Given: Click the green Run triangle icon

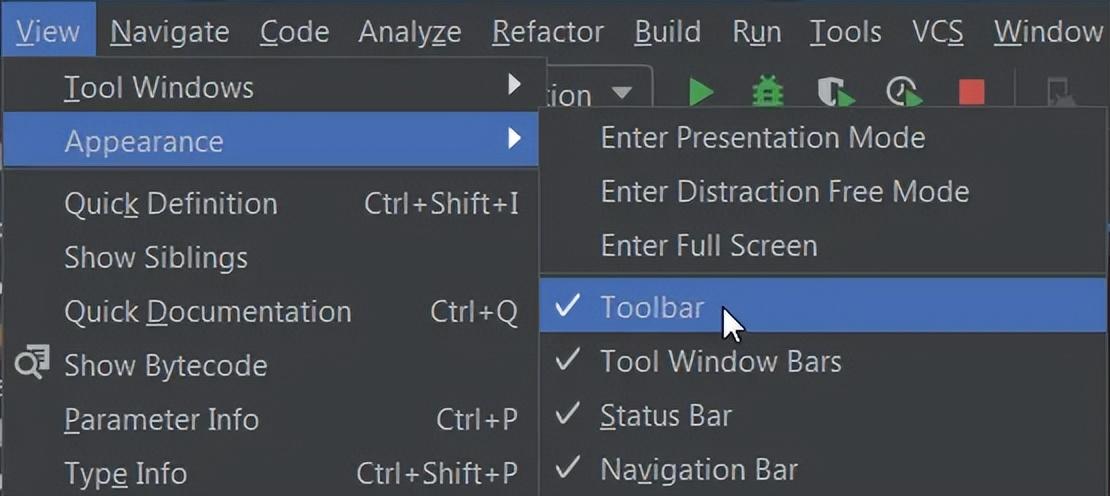Looking at the screenshot, I should pos(701,93).
